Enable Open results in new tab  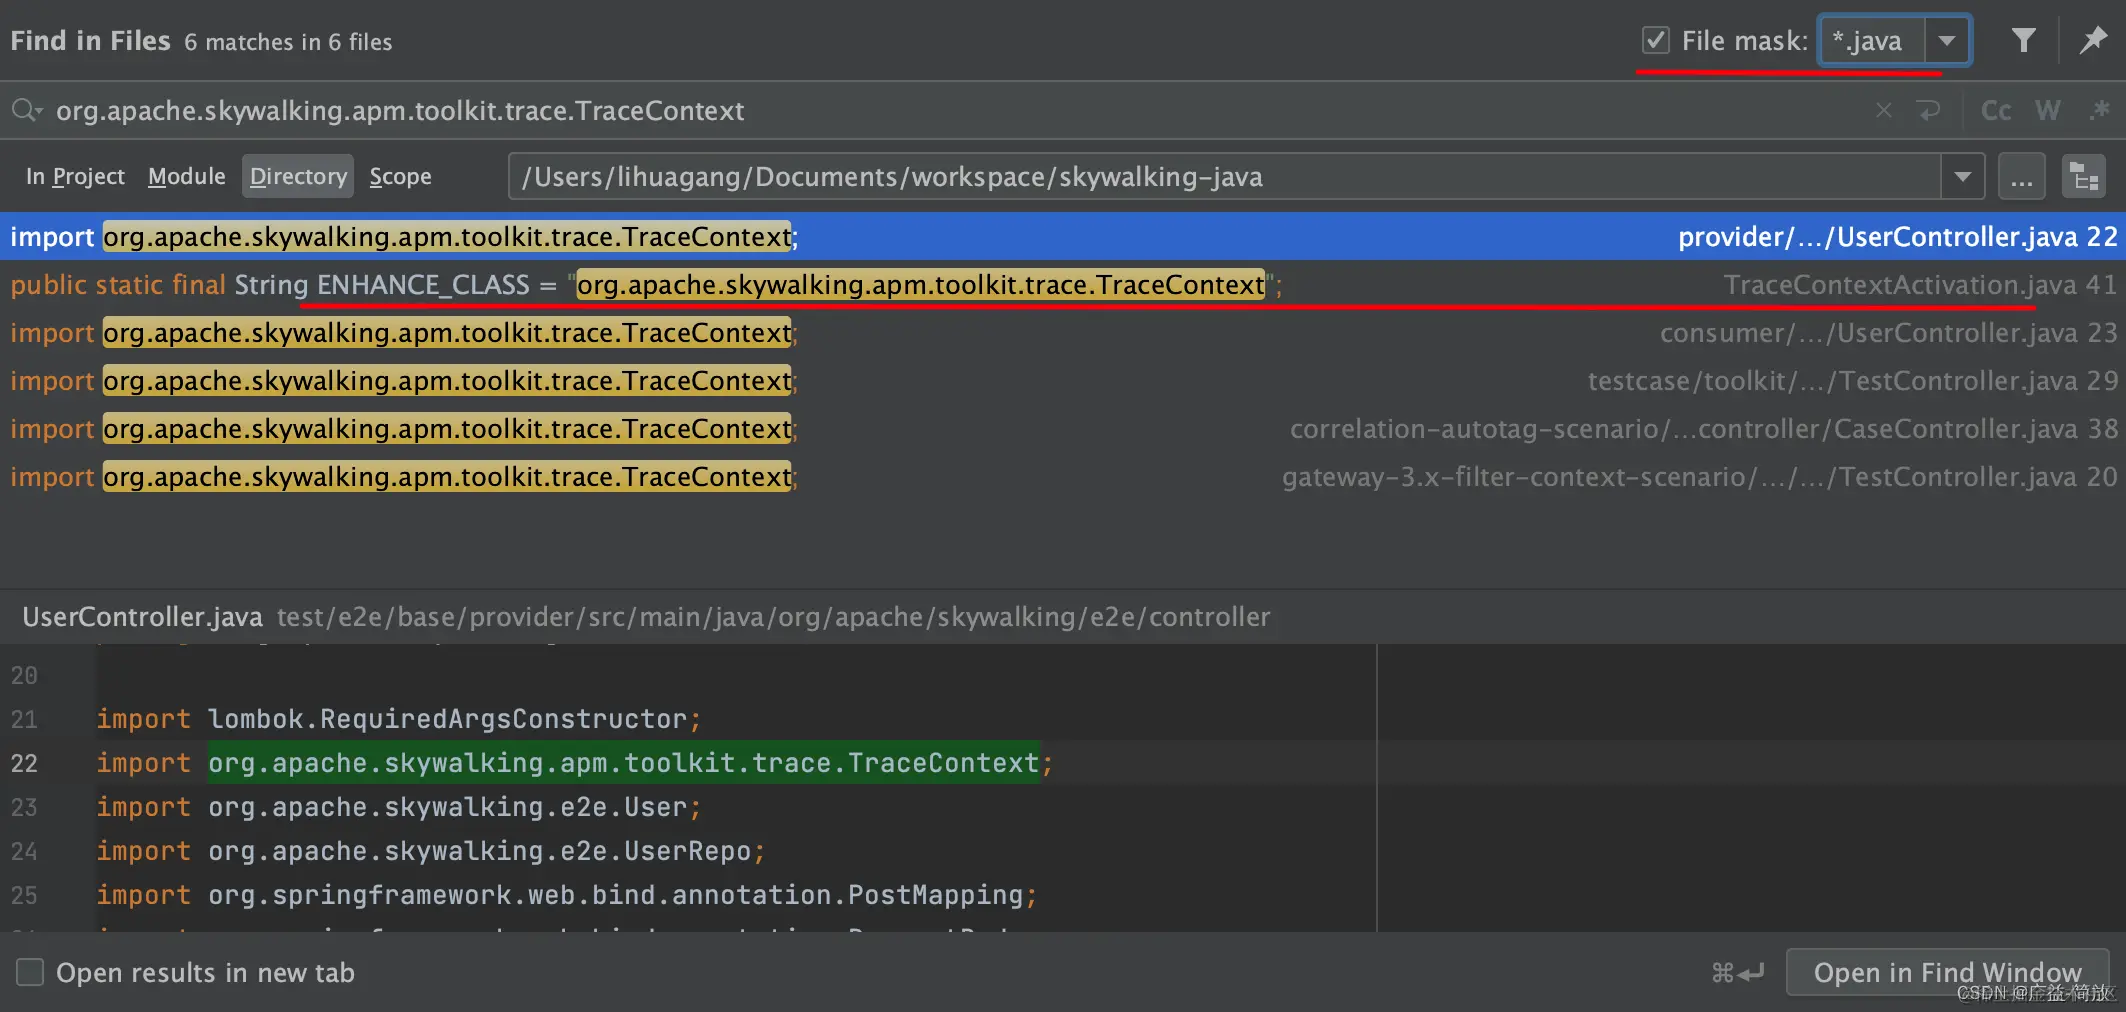point(30,972)
